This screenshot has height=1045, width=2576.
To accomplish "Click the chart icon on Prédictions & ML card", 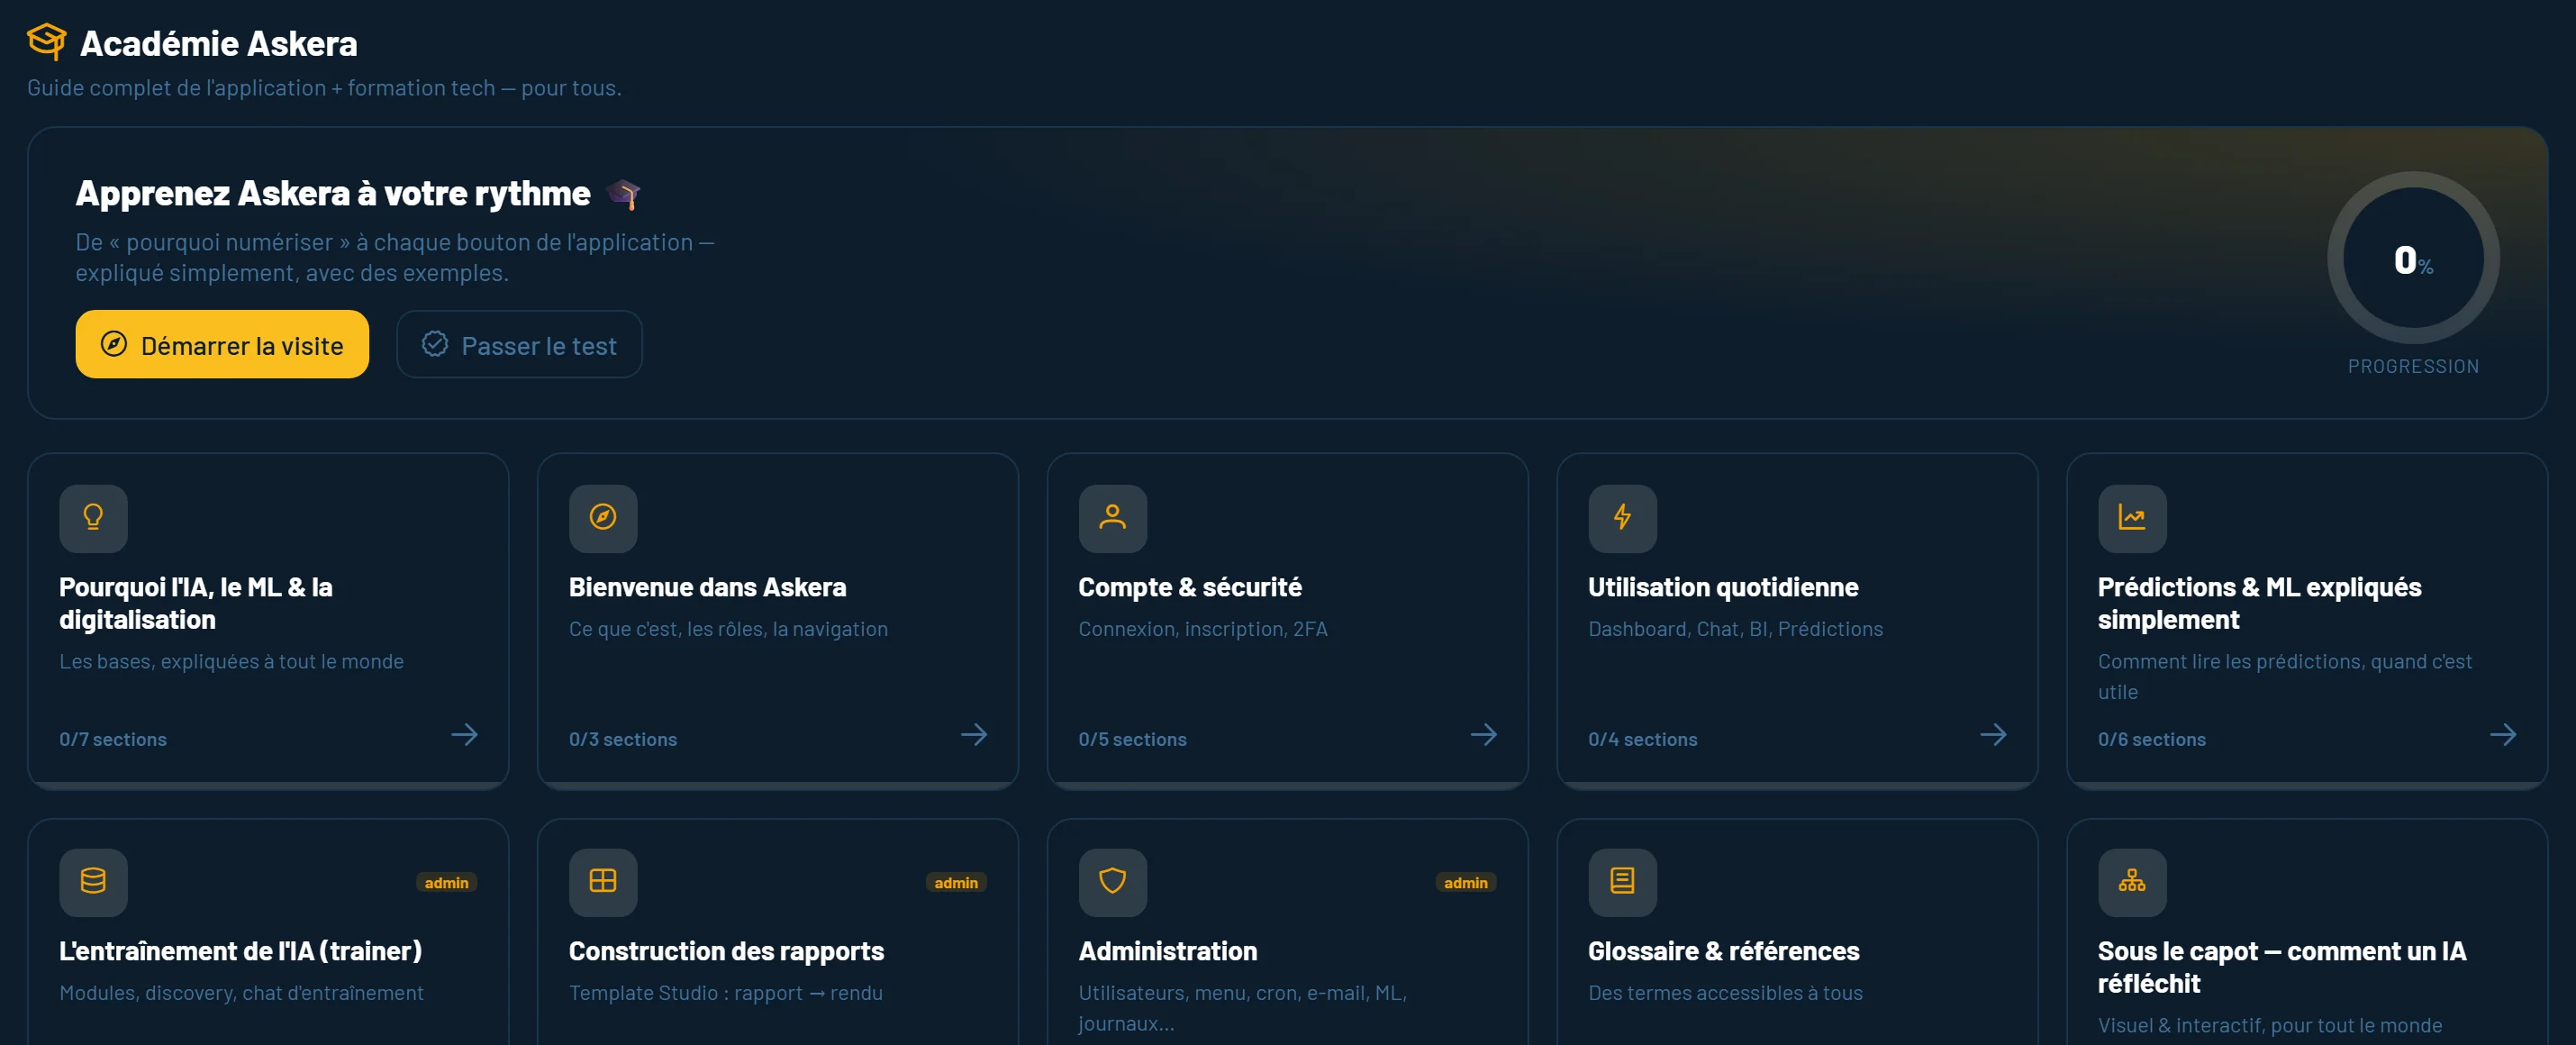I will click(2132, 518).
